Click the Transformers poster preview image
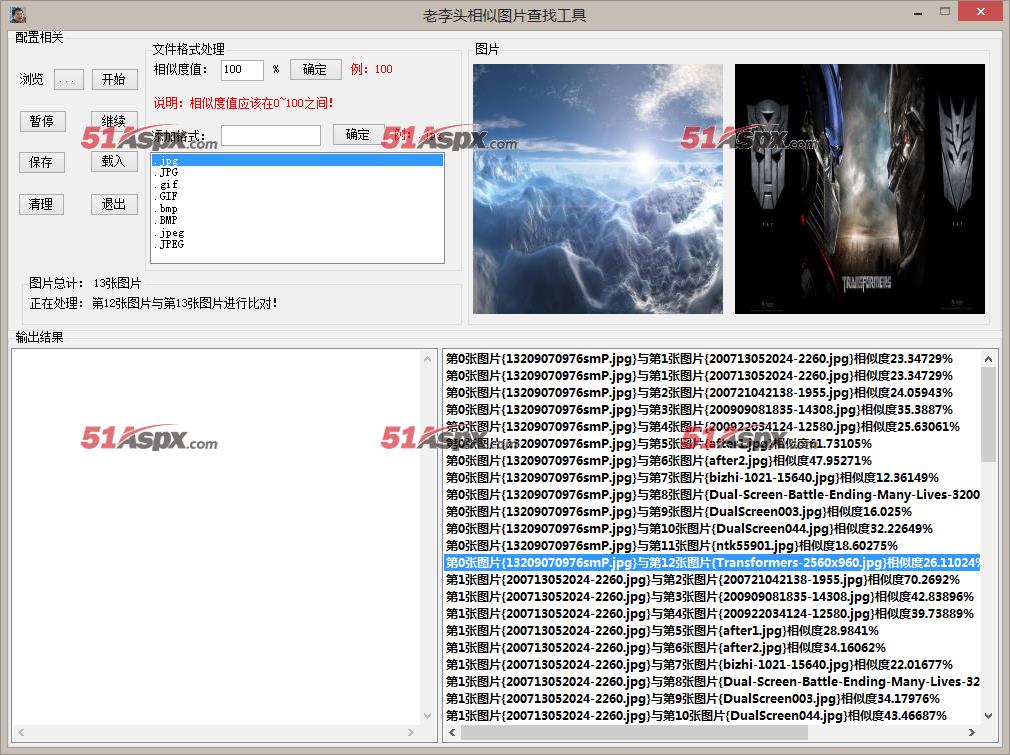Image resolution: width=1010 pixels, height=755 pixels. click(x=859, y=189)
